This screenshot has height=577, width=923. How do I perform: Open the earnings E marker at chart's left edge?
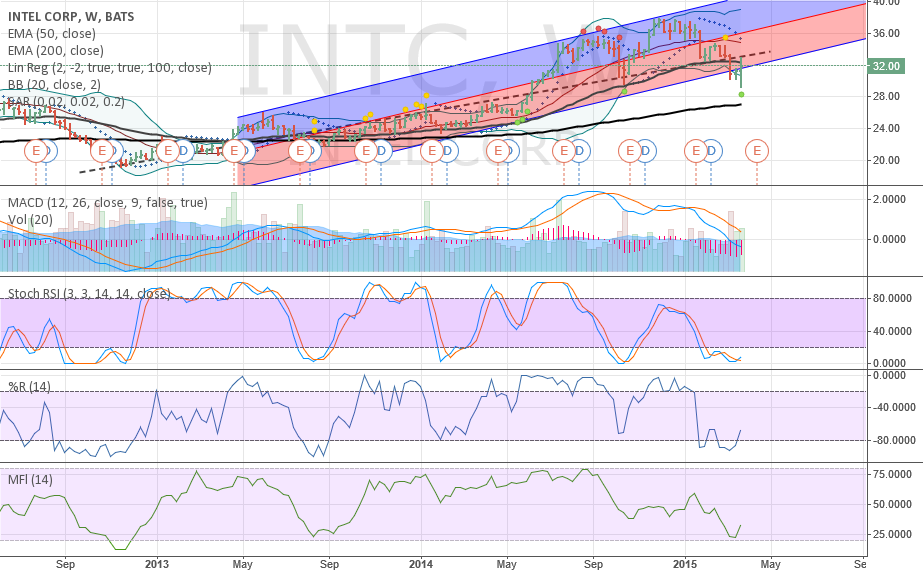(x=35, y=151)
